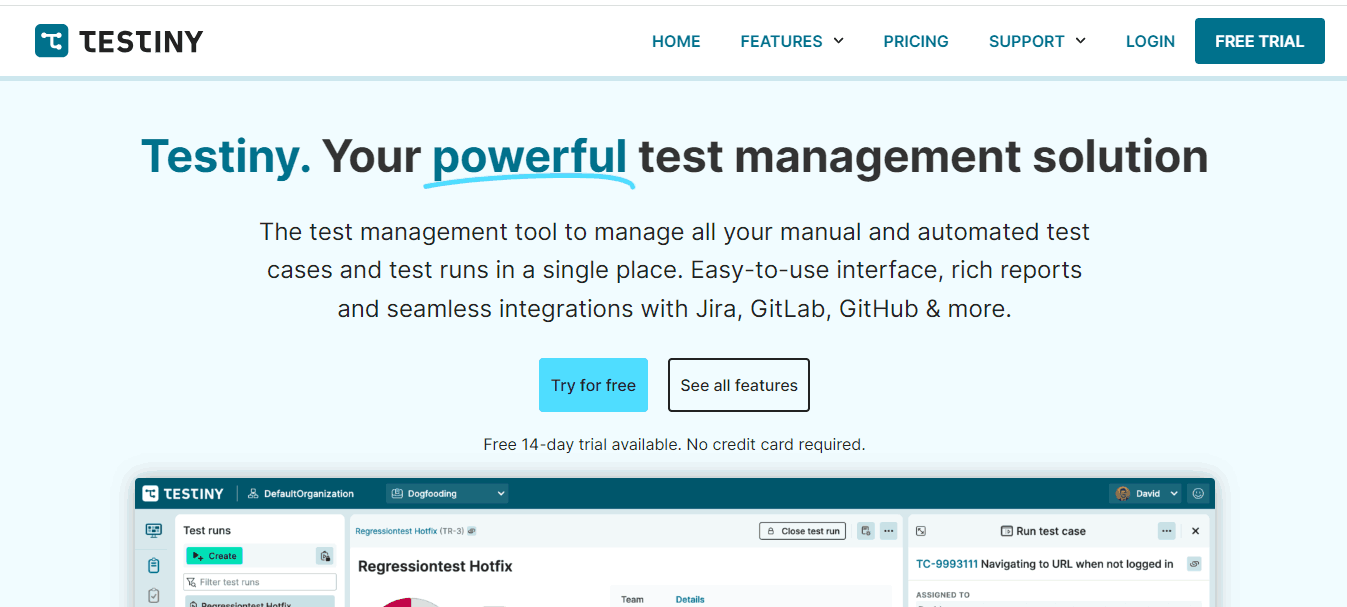Click the Testiny logo icon
The width and height of the screenshot is (1347, 607).
(x=51, y=40)
